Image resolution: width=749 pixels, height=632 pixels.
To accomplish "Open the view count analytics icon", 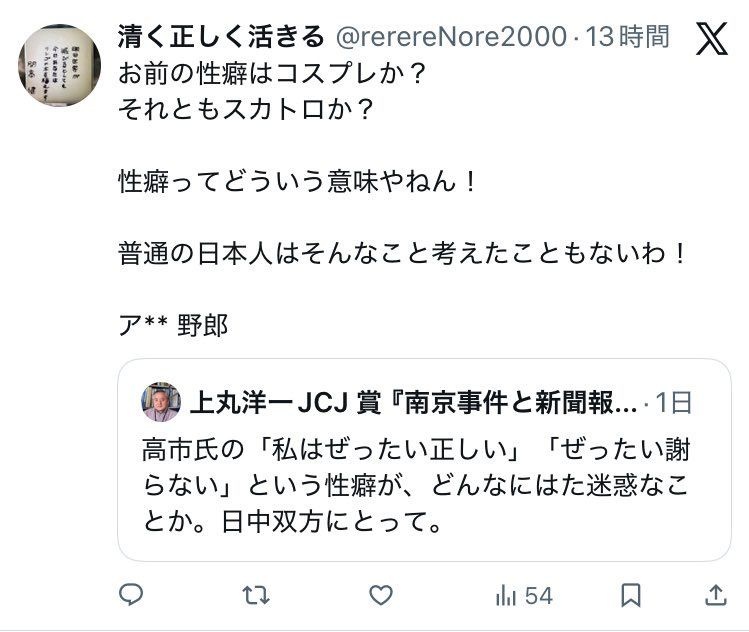I will pos(506,596).
